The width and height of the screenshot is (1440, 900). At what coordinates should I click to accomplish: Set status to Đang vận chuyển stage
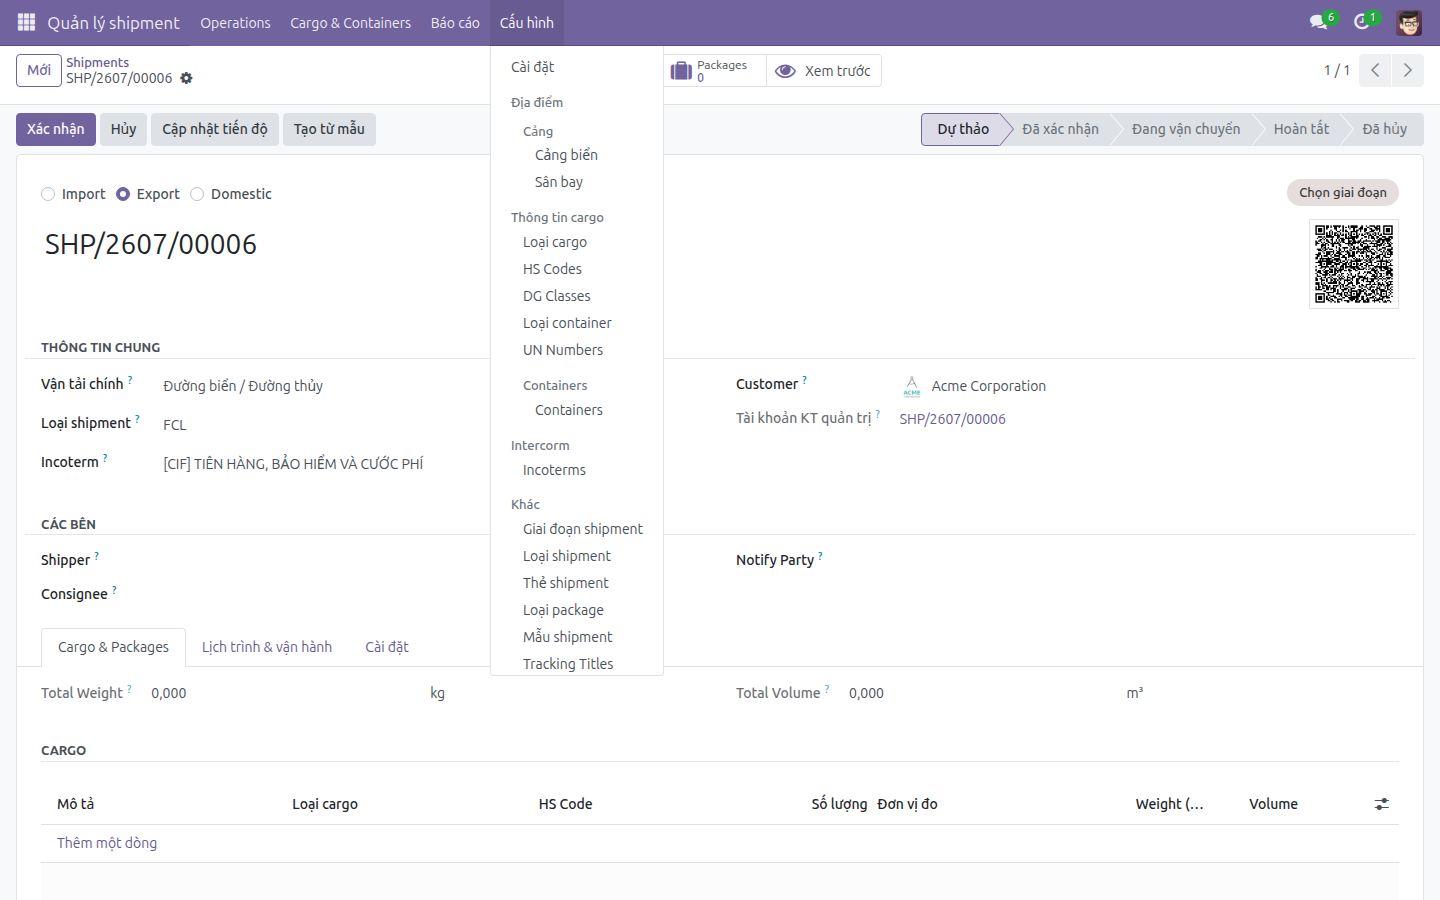[x=1186, y=129]
